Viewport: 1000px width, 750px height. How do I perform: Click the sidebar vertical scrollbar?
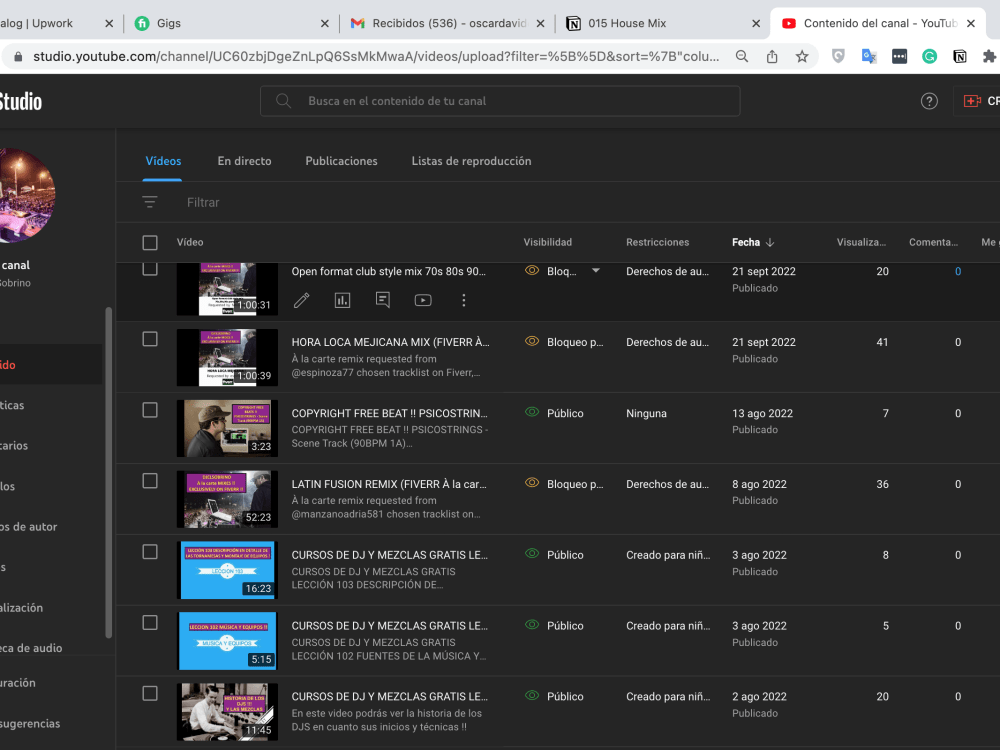click(x=108, y=473)
